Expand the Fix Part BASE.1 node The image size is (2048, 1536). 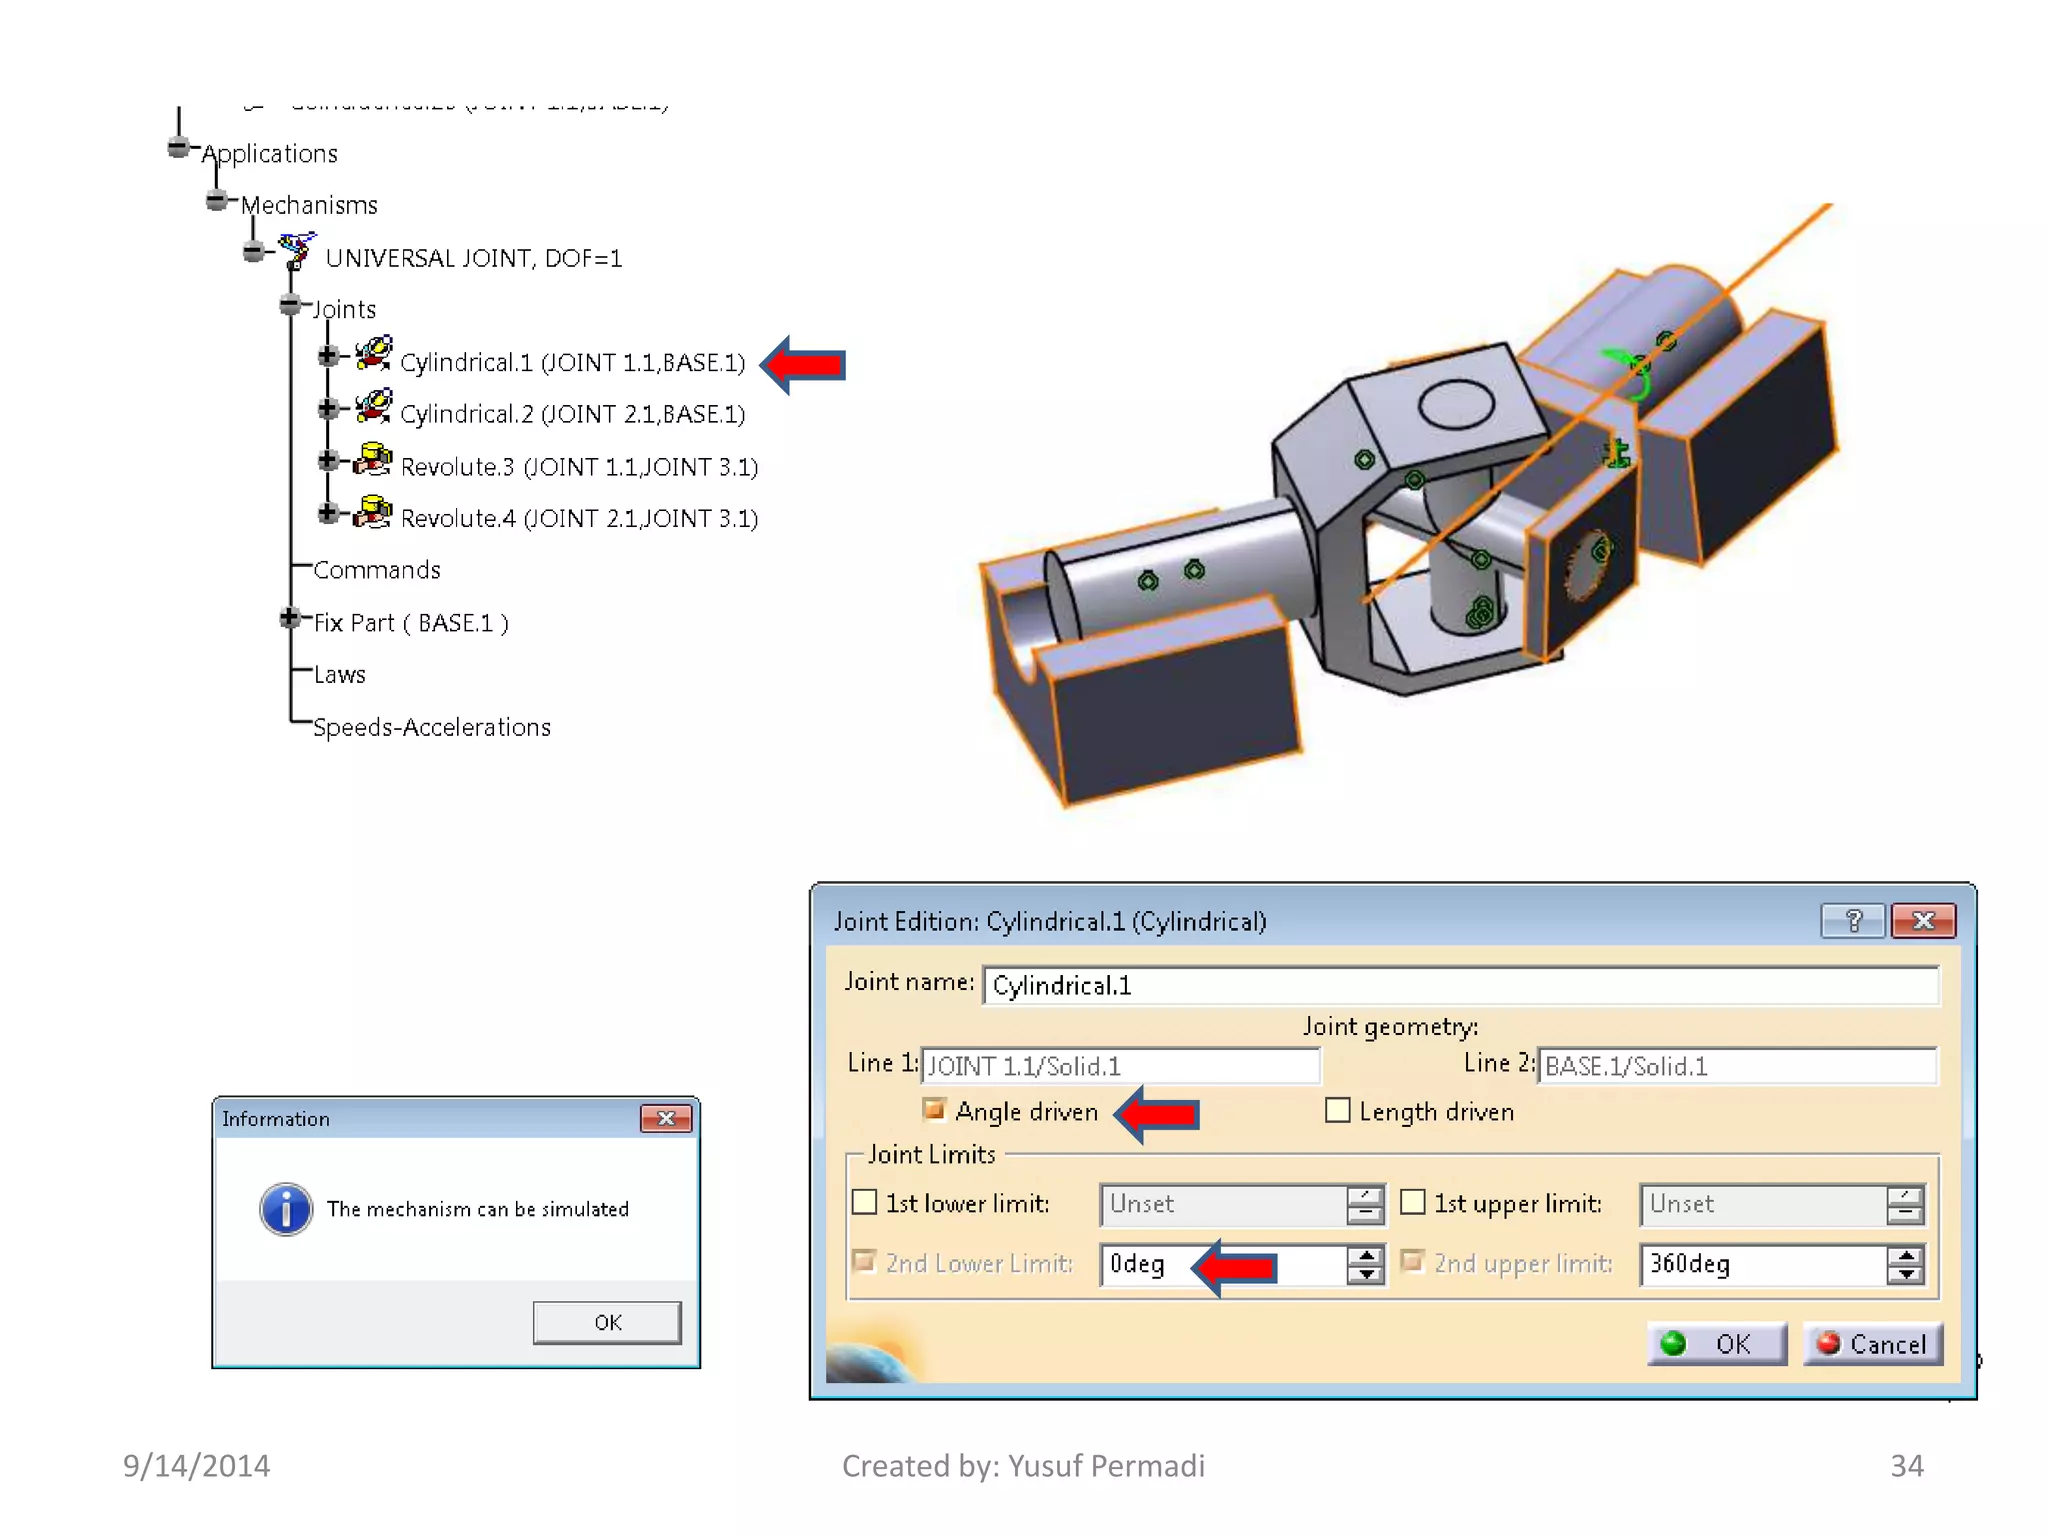click(290, 618)
